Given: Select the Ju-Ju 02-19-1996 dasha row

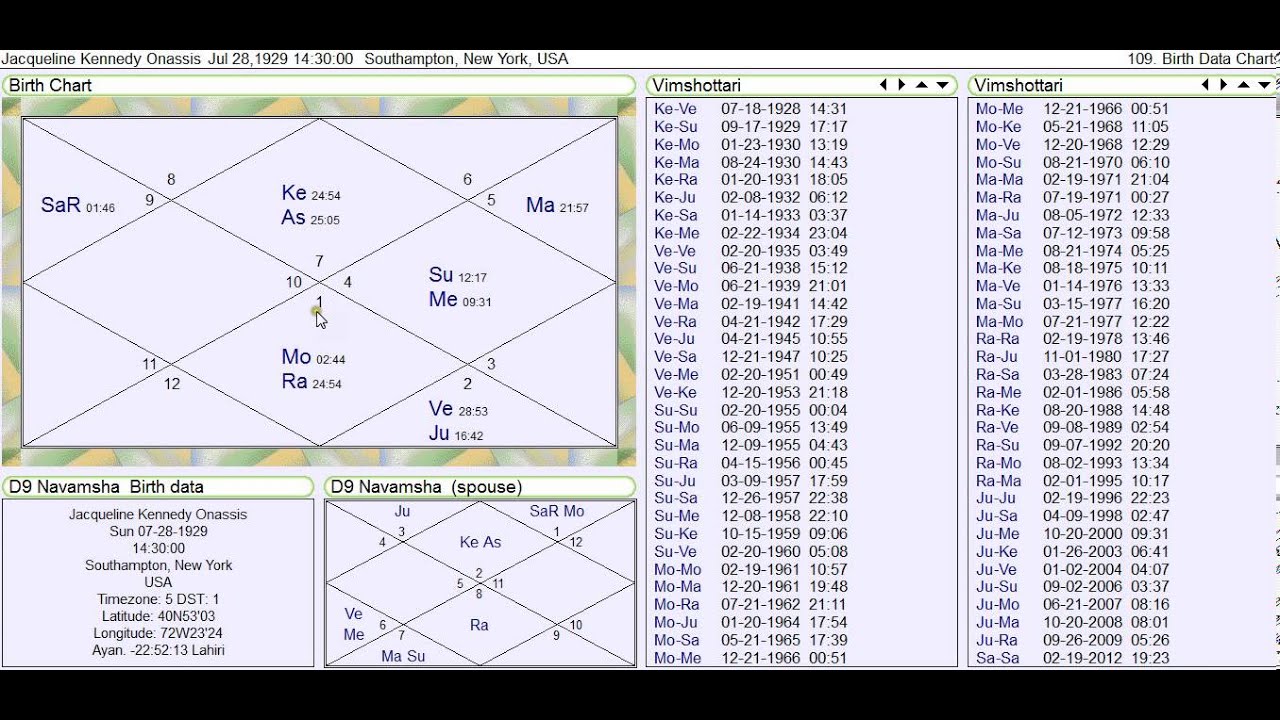Looking at the screenshot, I should [x=1073, y=499].
